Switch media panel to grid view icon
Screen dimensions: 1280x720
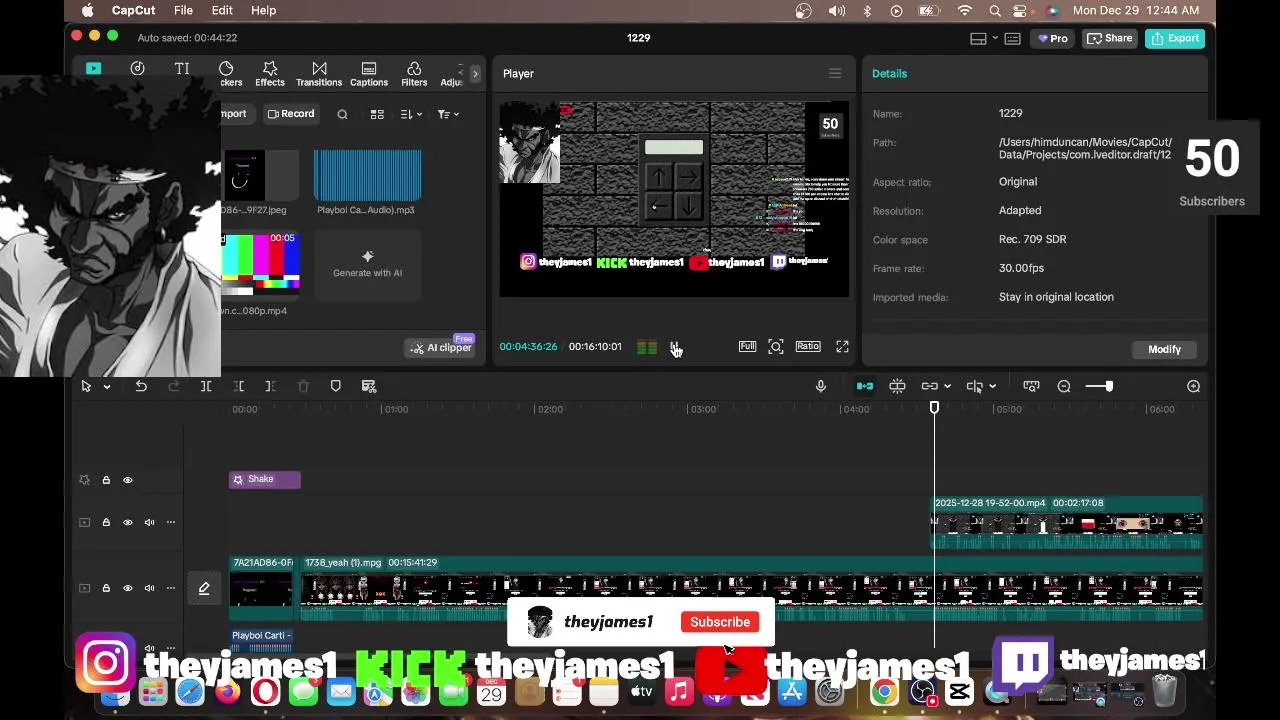377,114
